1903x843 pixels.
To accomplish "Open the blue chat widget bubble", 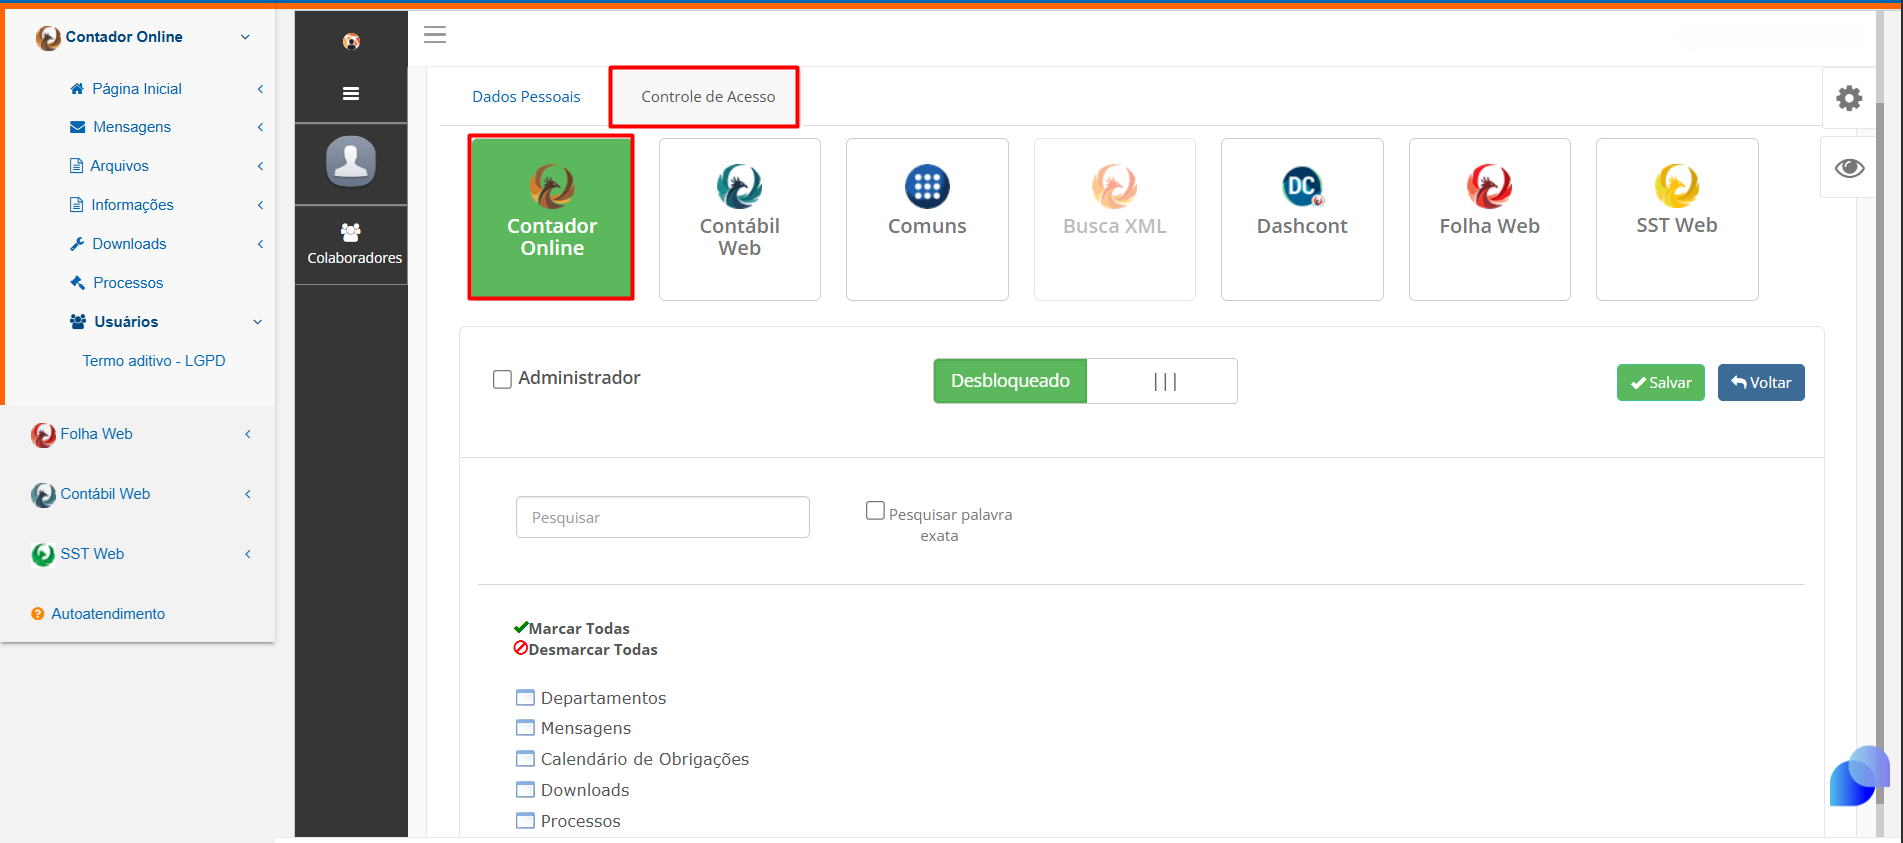I will pos(1859,776).
